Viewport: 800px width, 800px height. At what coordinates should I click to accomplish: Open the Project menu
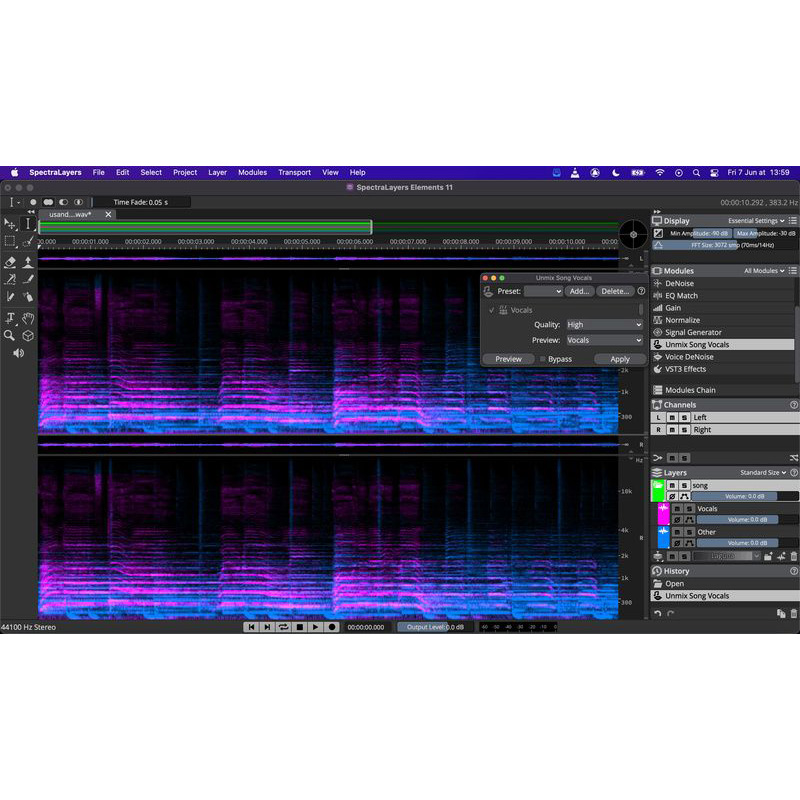coord(185,172)
